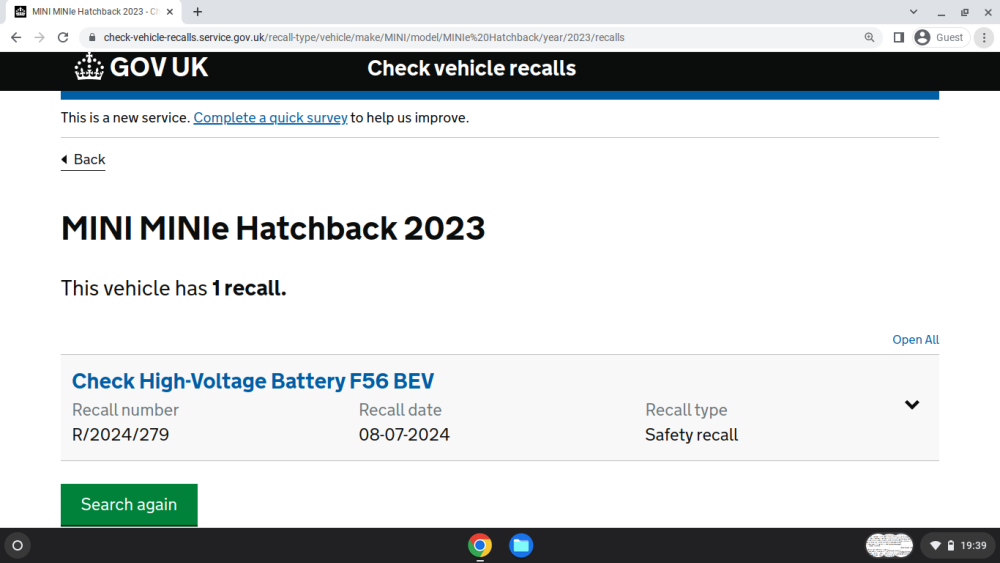This screenshot has width=1000, height=563.
Task: Click the Wi-Fi icon in the status tray
Action: pyautogui.click(x=936, y=546)
